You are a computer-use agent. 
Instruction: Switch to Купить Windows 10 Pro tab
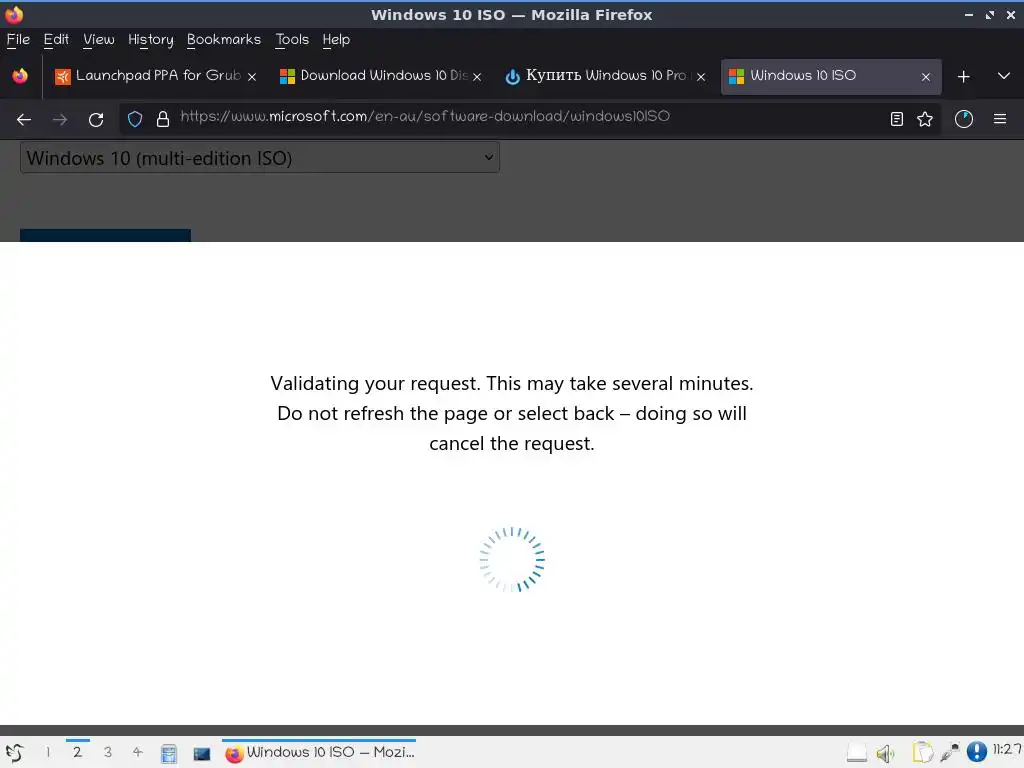tap(605, 76)
